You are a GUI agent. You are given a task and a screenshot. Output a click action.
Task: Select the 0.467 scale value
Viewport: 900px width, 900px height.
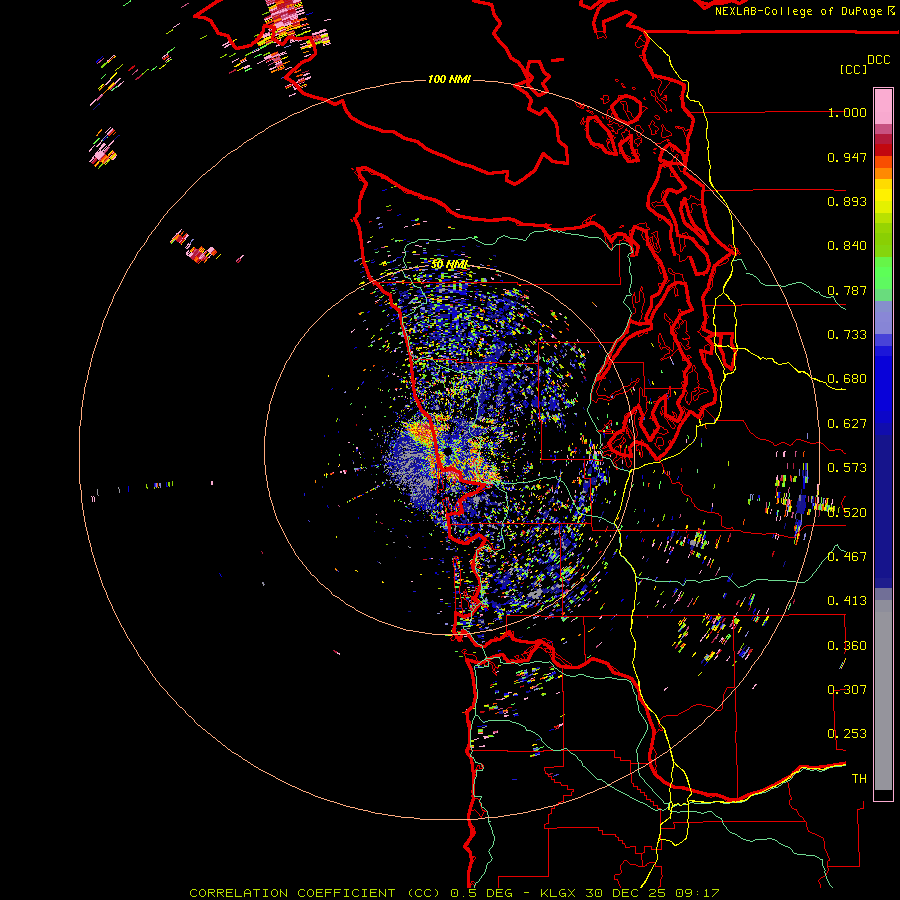pyautogui.click(x=847, y=556)
